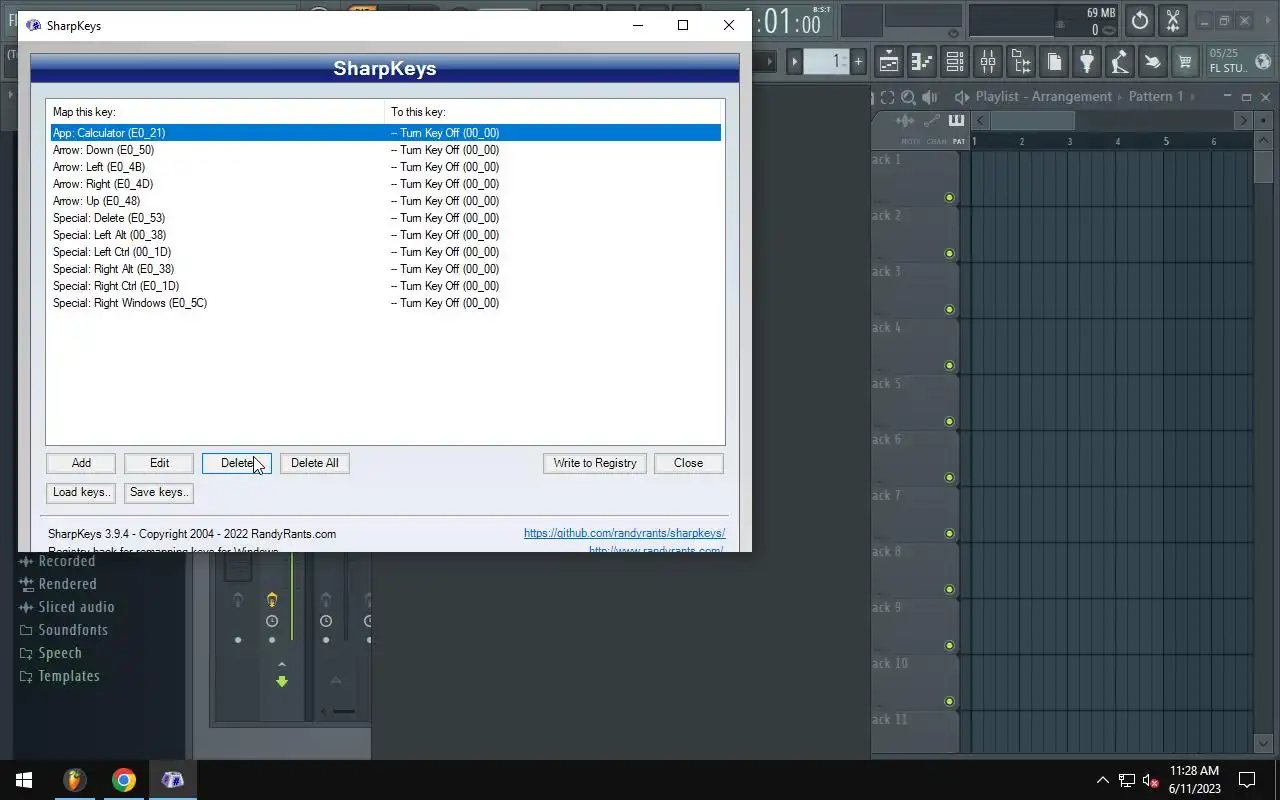Open Playlist view from FL Studio toolbar
The image size is (1280, 800).
(x=889, y=62)
